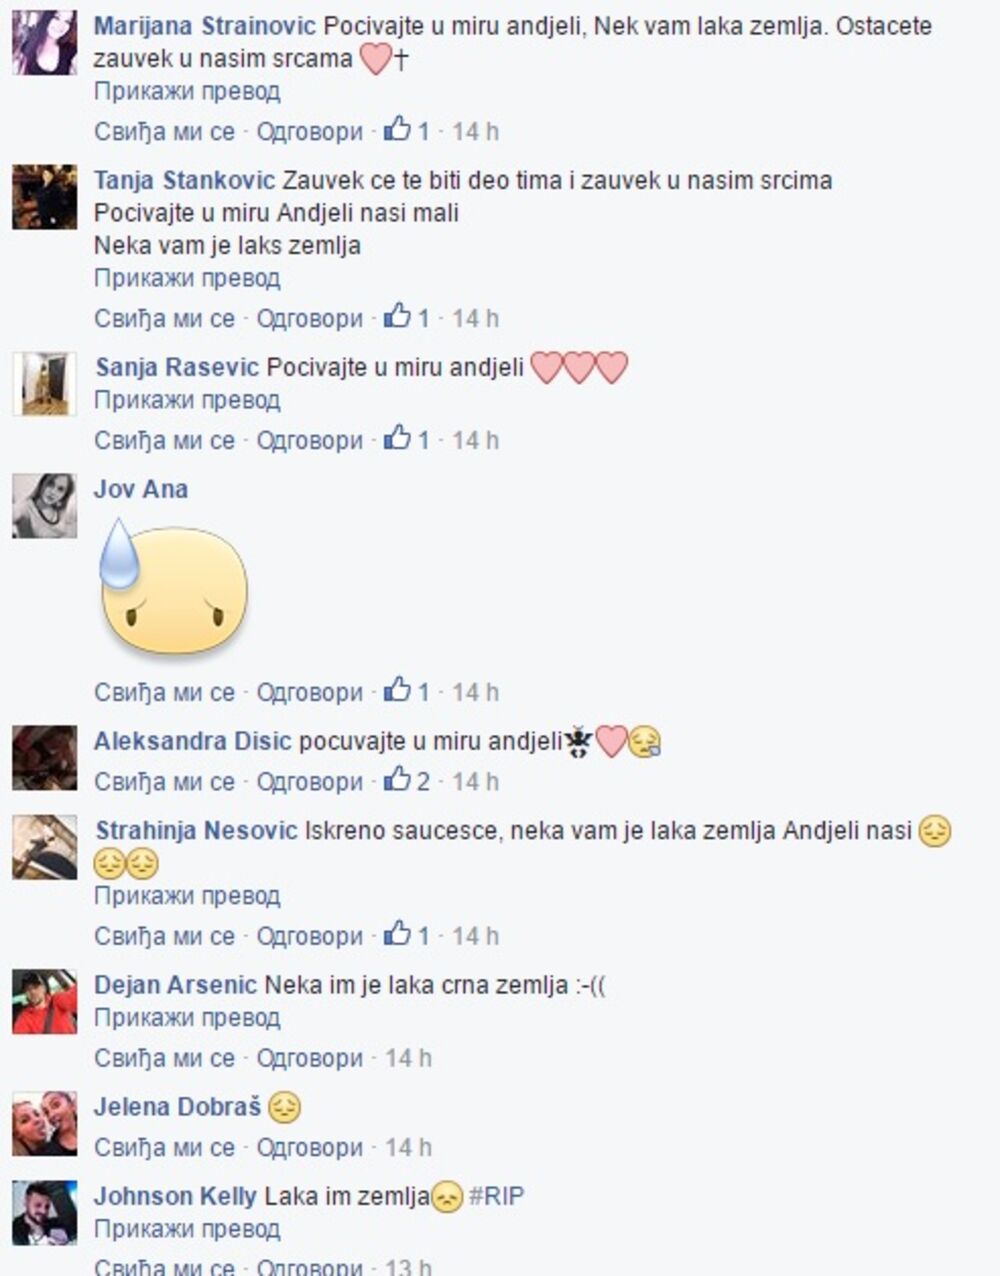
Task: Click thumbs-up icon on Aleksandra Disic's comment
Action: (x=398, y=779)
